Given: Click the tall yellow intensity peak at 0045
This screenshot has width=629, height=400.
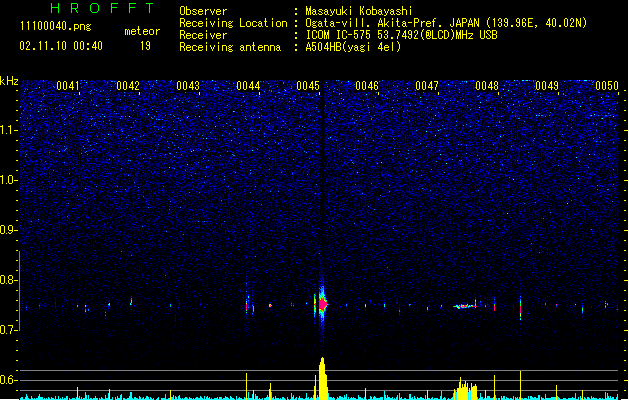Looking at the screenshot, I should (322, 378).
